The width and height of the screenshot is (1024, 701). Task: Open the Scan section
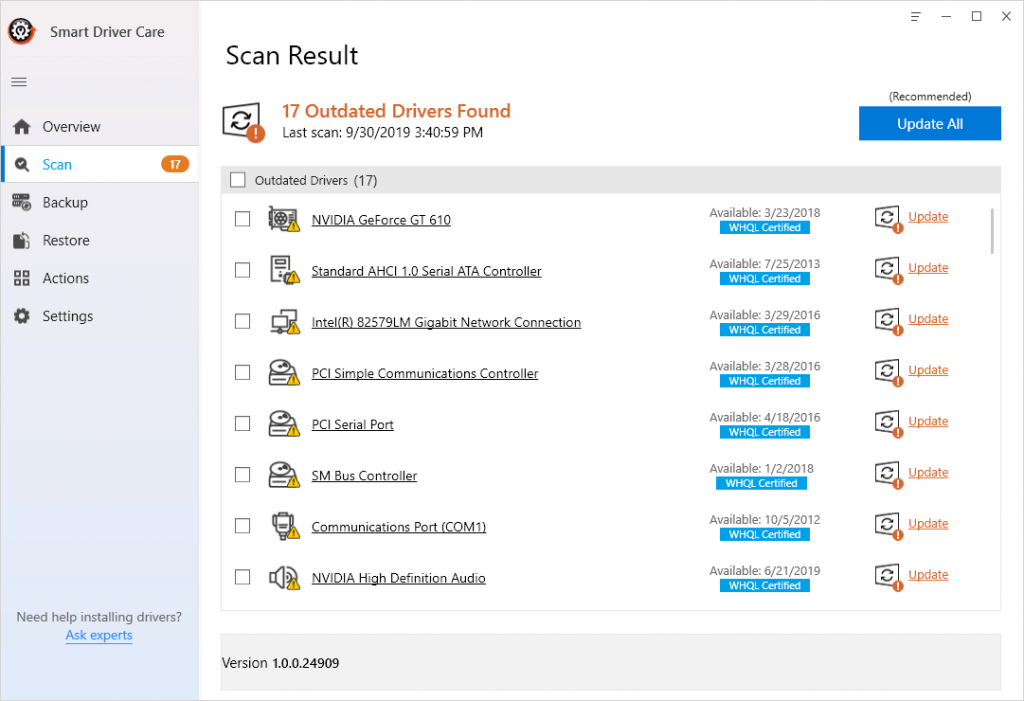coord(100,165)
